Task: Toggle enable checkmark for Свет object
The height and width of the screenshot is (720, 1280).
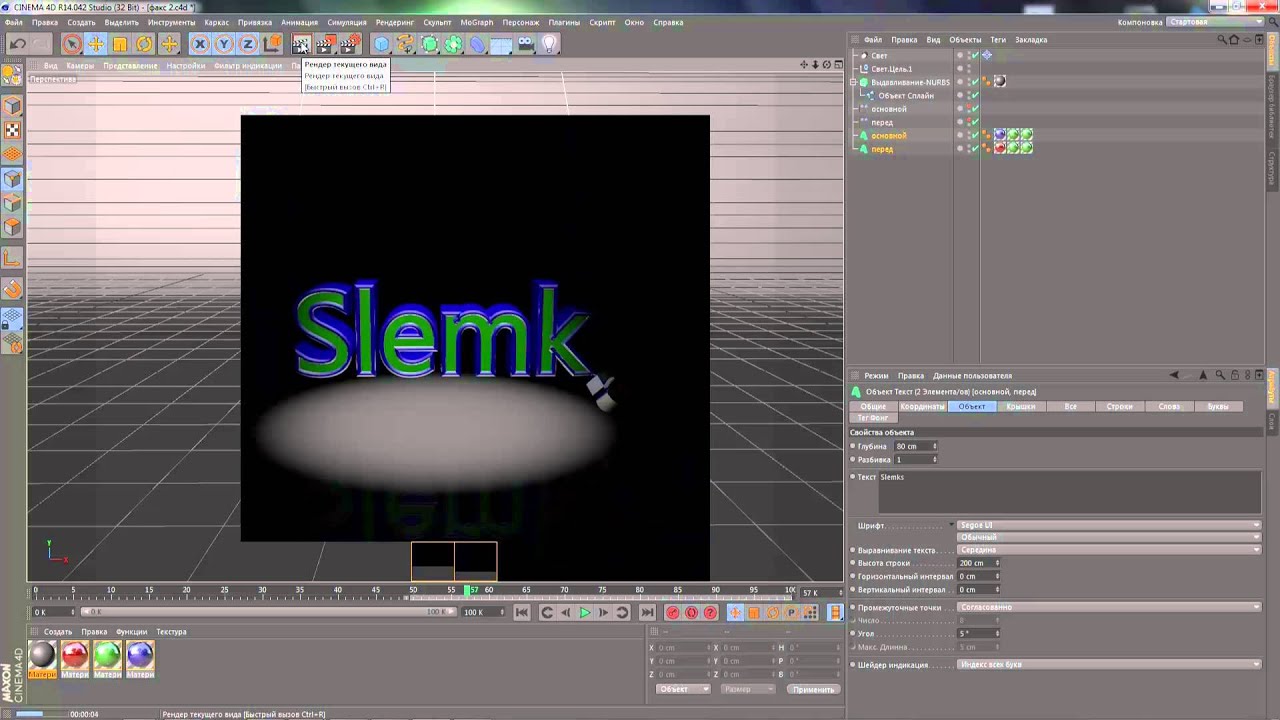Action: [x=974, y=56]
